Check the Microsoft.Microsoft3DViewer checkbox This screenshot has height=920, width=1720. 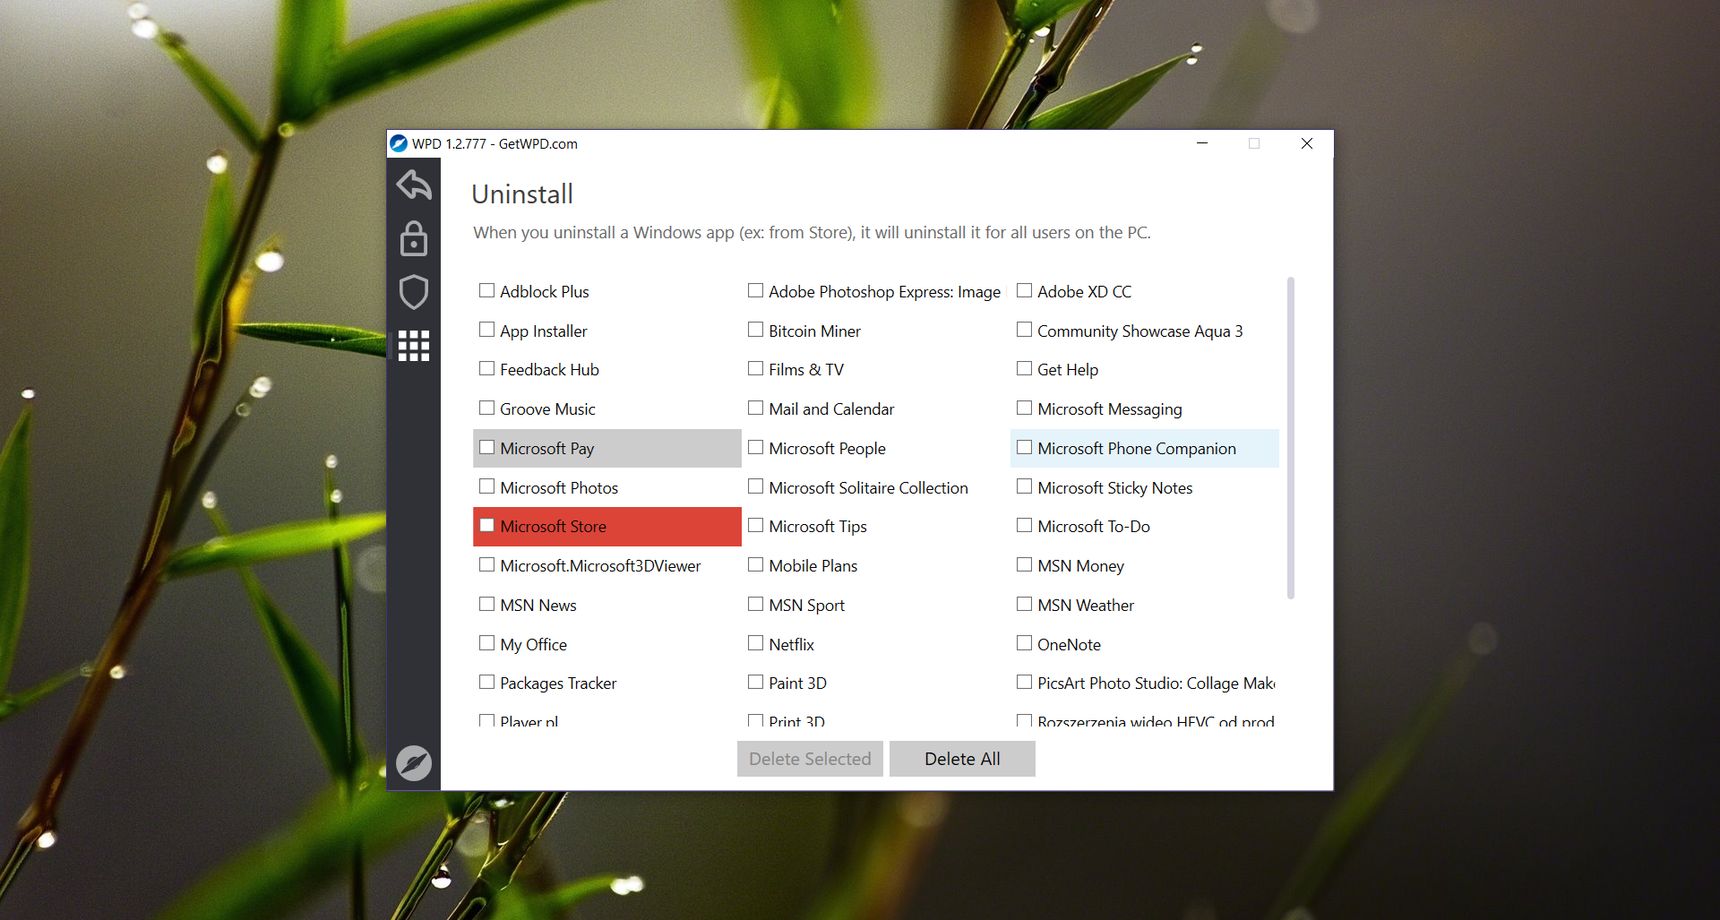coord(487,565)
